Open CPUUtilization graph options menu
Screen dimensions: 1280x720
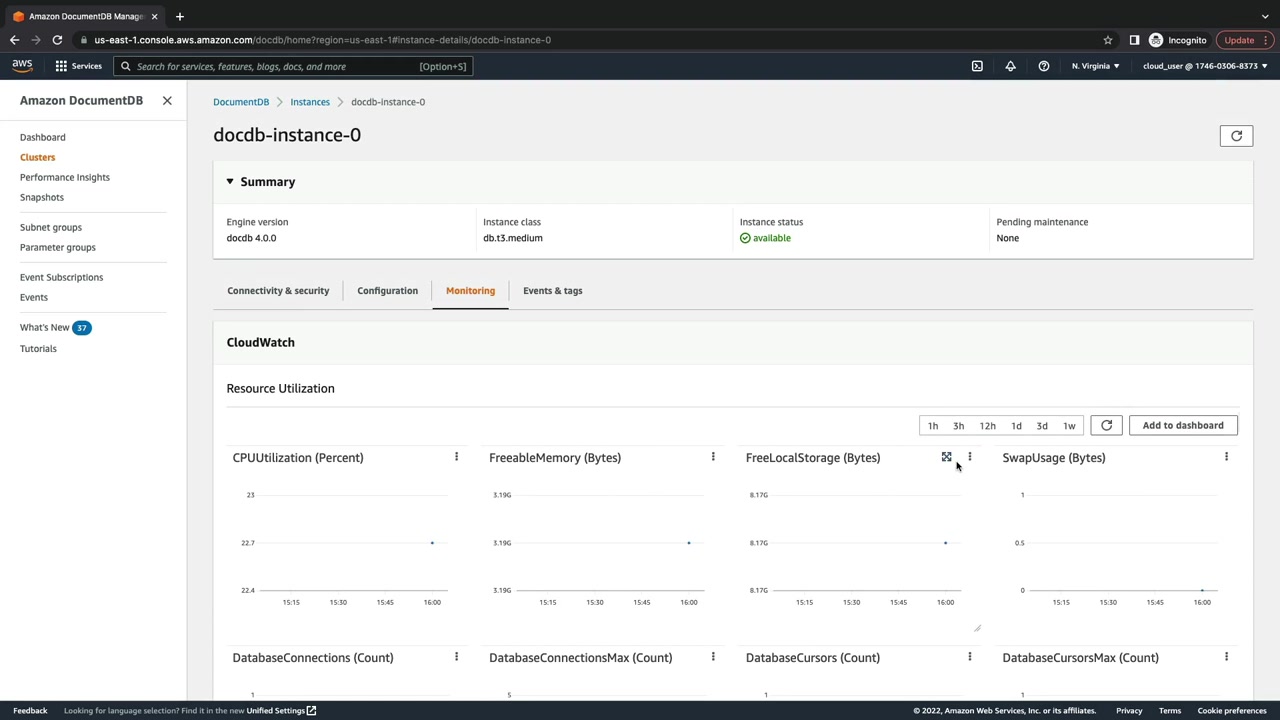(x=456, y=457)
